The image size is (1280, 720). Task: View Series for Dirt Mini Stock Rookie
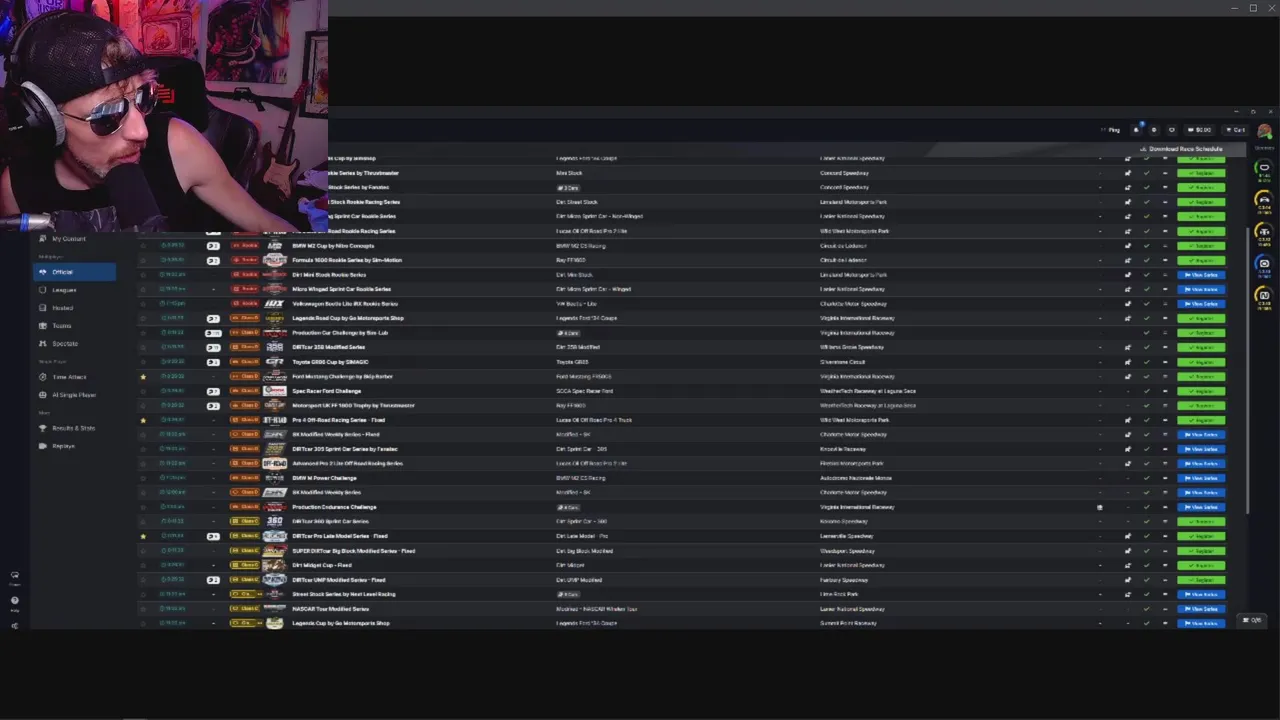click(1201, 275)
